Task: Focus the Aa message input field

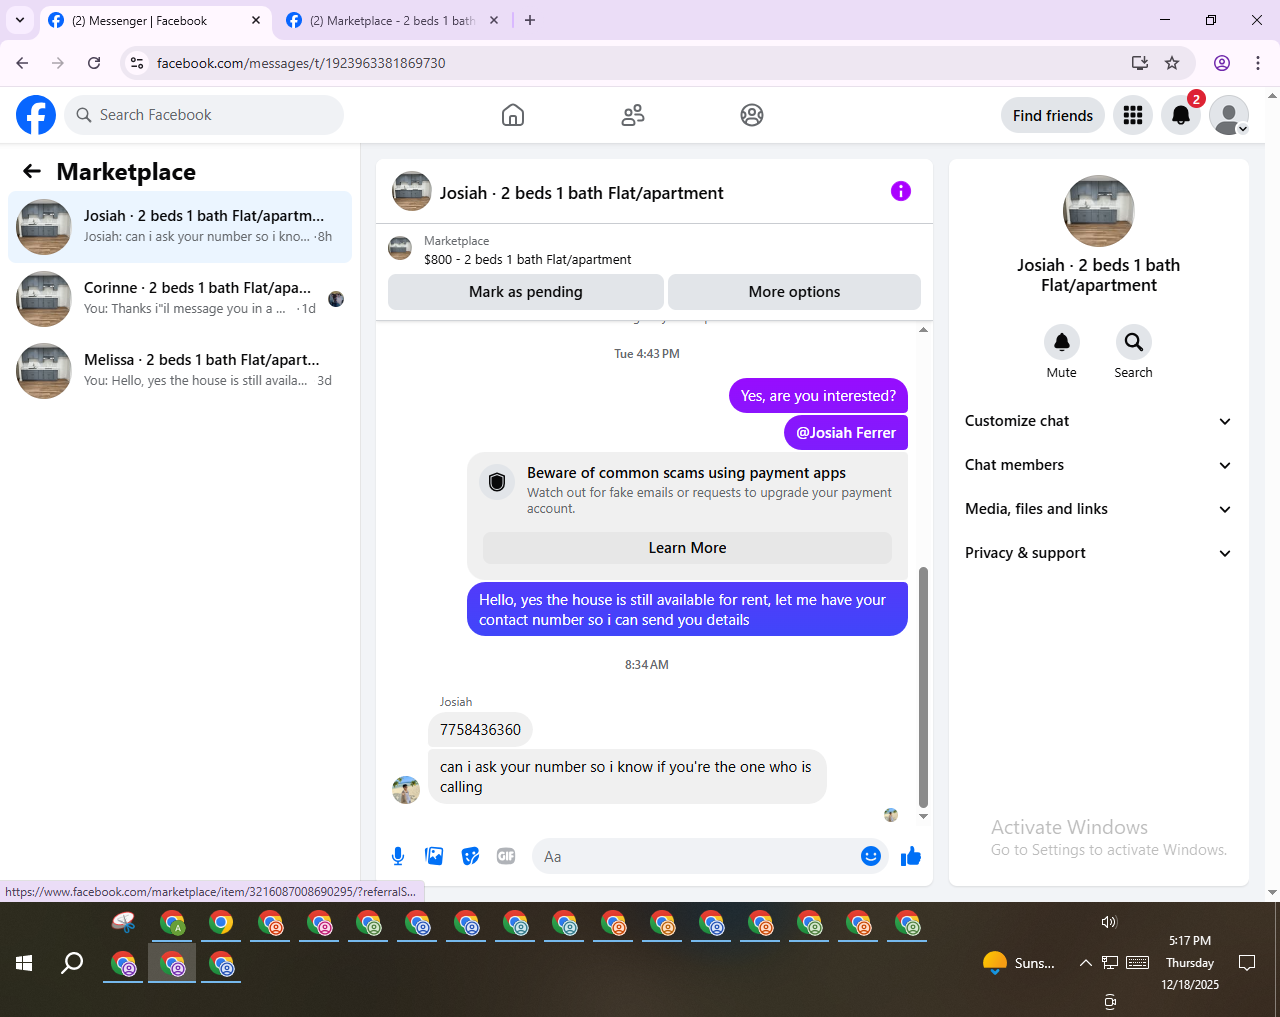Action: (697, 856)
